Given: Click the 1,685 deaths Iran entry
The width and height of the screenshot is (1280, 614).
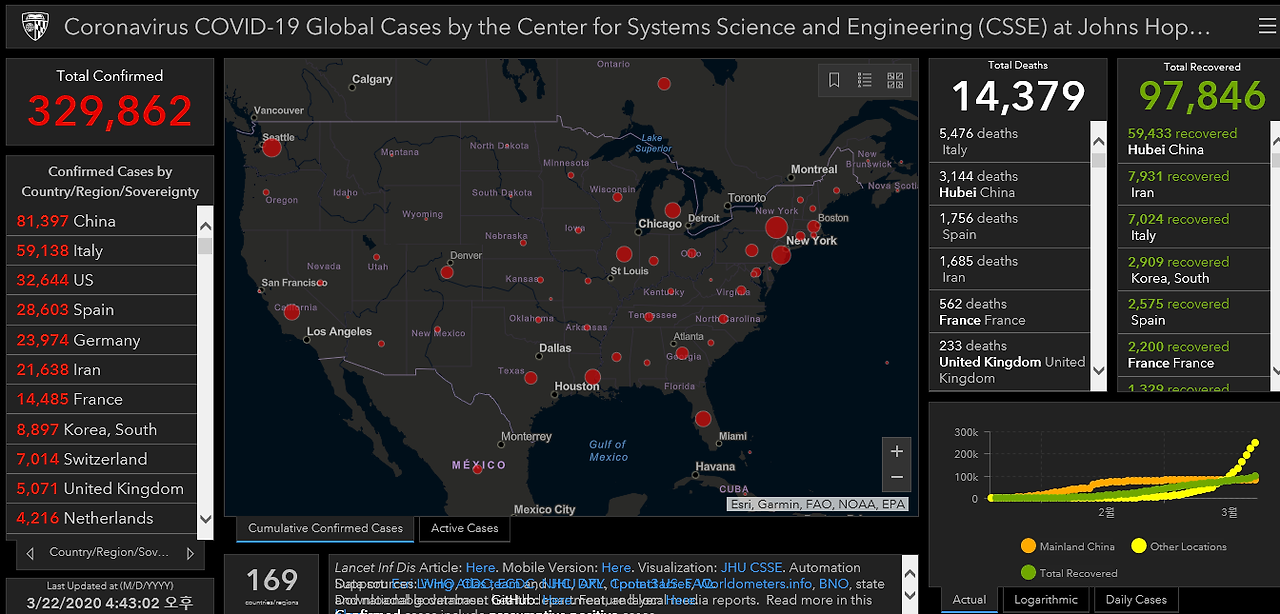Looking at the screenshot, I should point(1010,269).
